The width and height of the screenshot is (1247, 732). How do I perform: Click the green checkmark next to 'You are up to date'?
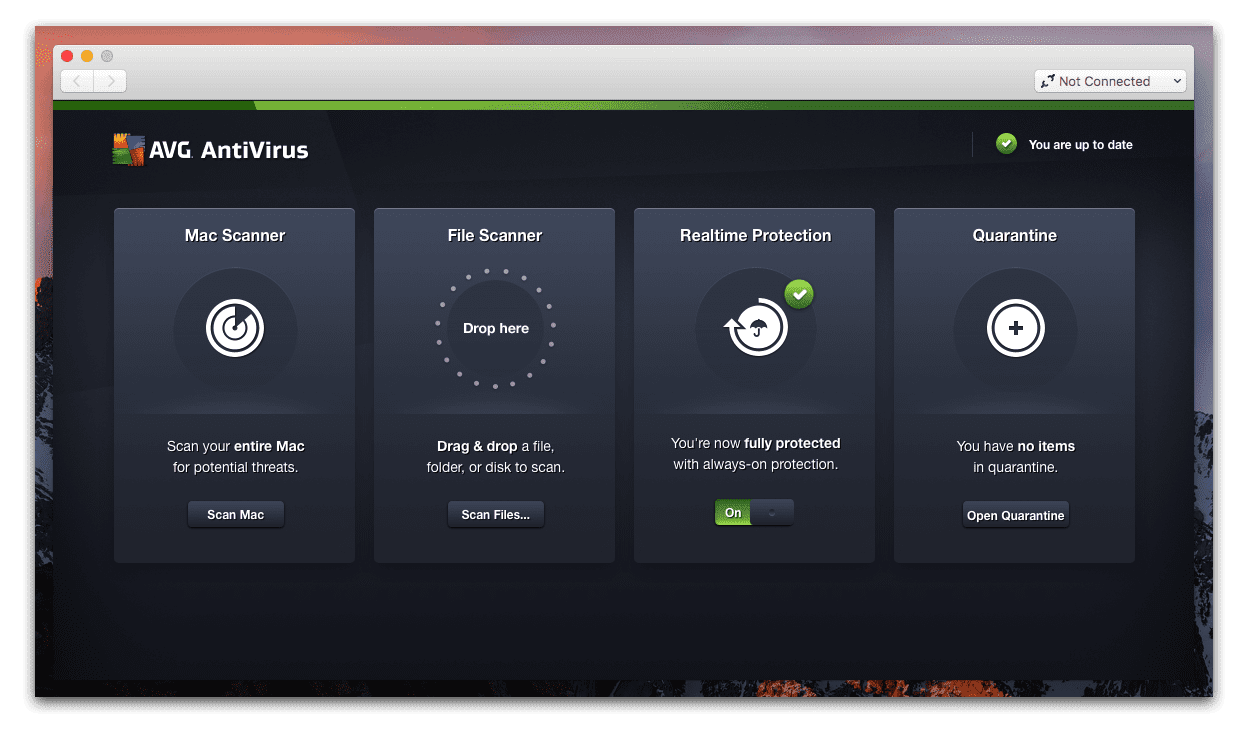pyautogui.click(x=1006, y=143)
